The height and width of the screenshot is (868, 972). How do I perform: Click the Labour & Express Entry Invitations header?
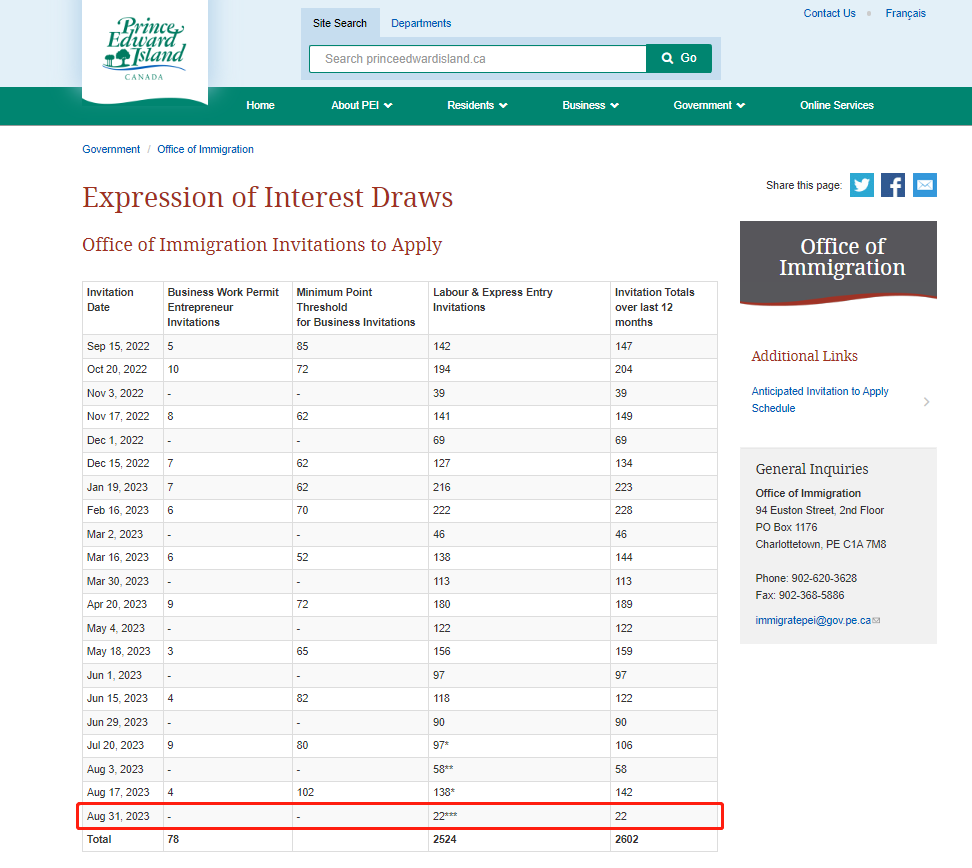click(x=519, y=308)
